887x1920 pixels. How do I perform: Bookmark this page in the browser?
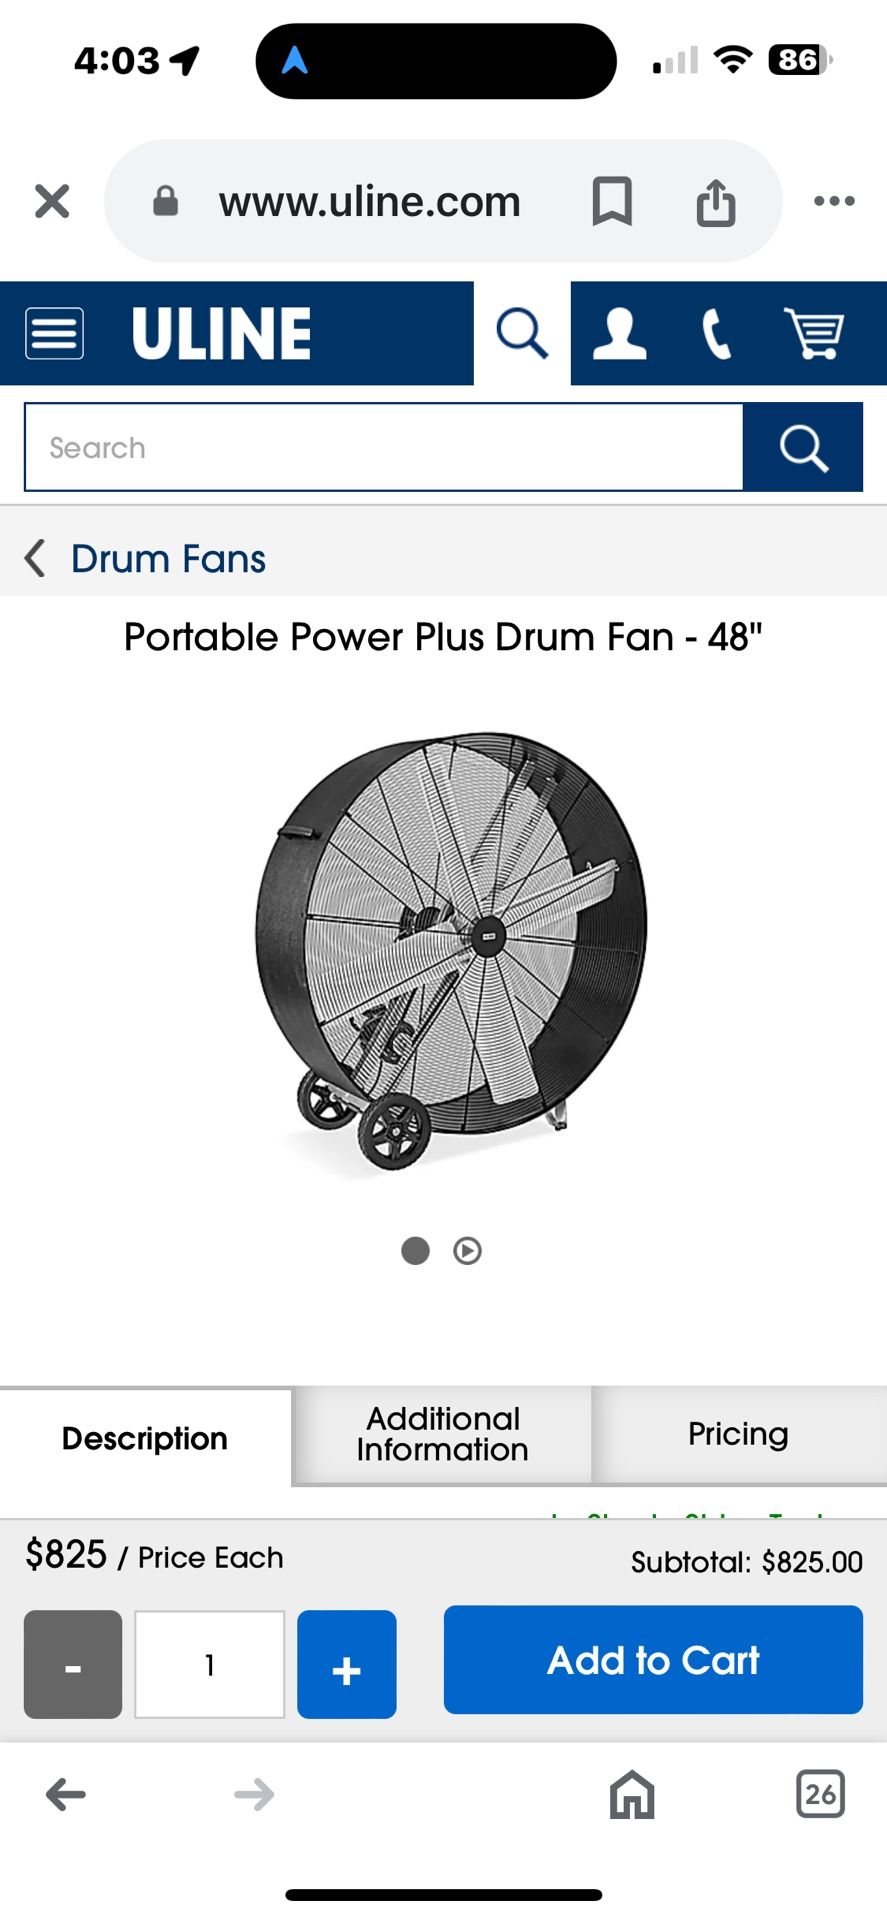click(612, 201)
